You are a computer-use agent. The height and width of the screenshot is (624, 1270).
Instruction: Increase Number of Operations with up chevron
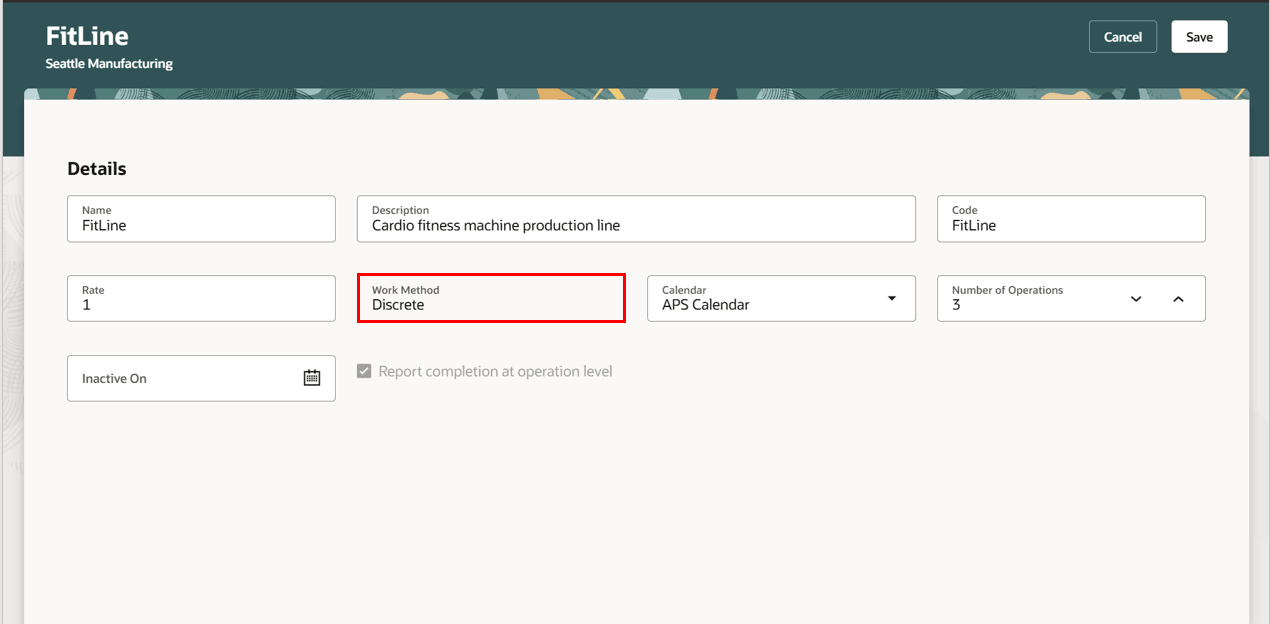(x=1178, y=299)
